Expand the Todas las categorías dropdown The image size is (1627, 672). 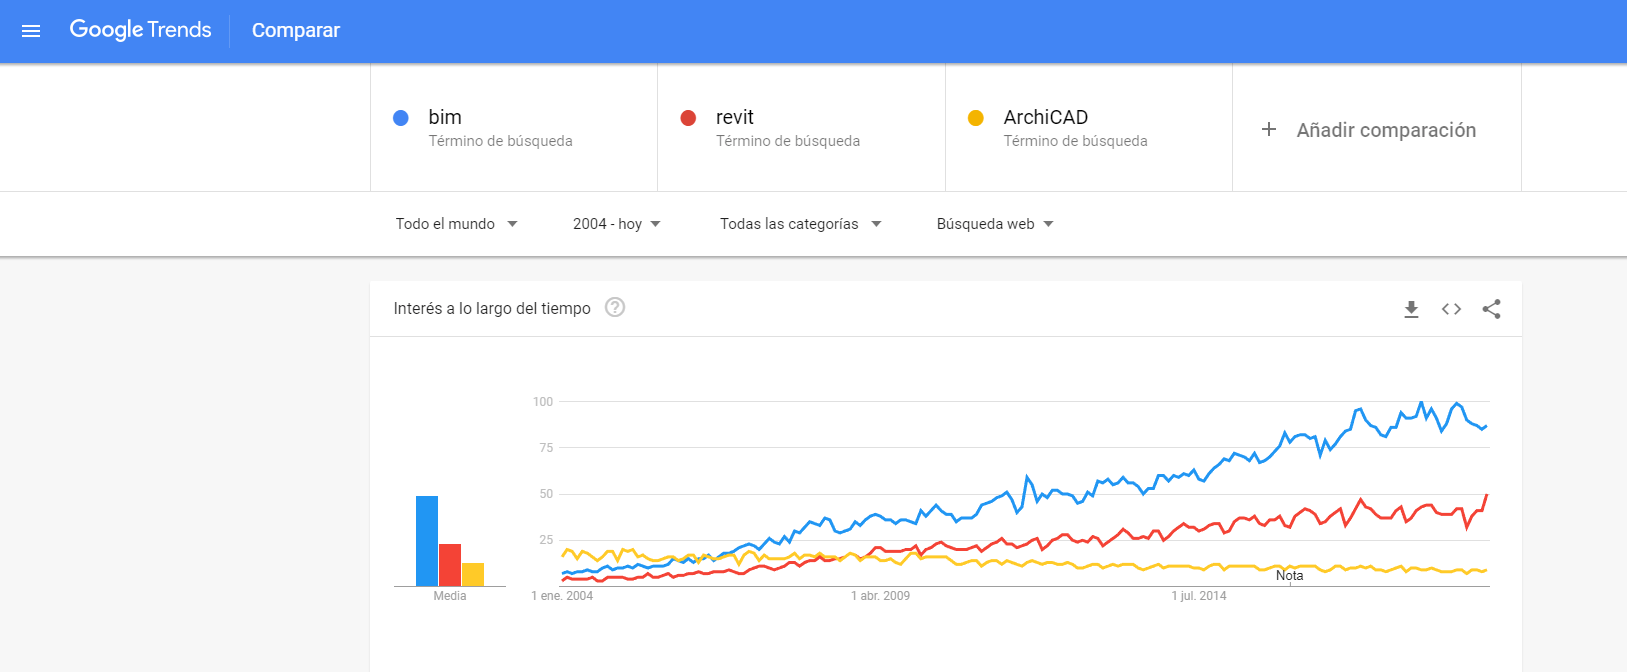(x=800, y=224)
